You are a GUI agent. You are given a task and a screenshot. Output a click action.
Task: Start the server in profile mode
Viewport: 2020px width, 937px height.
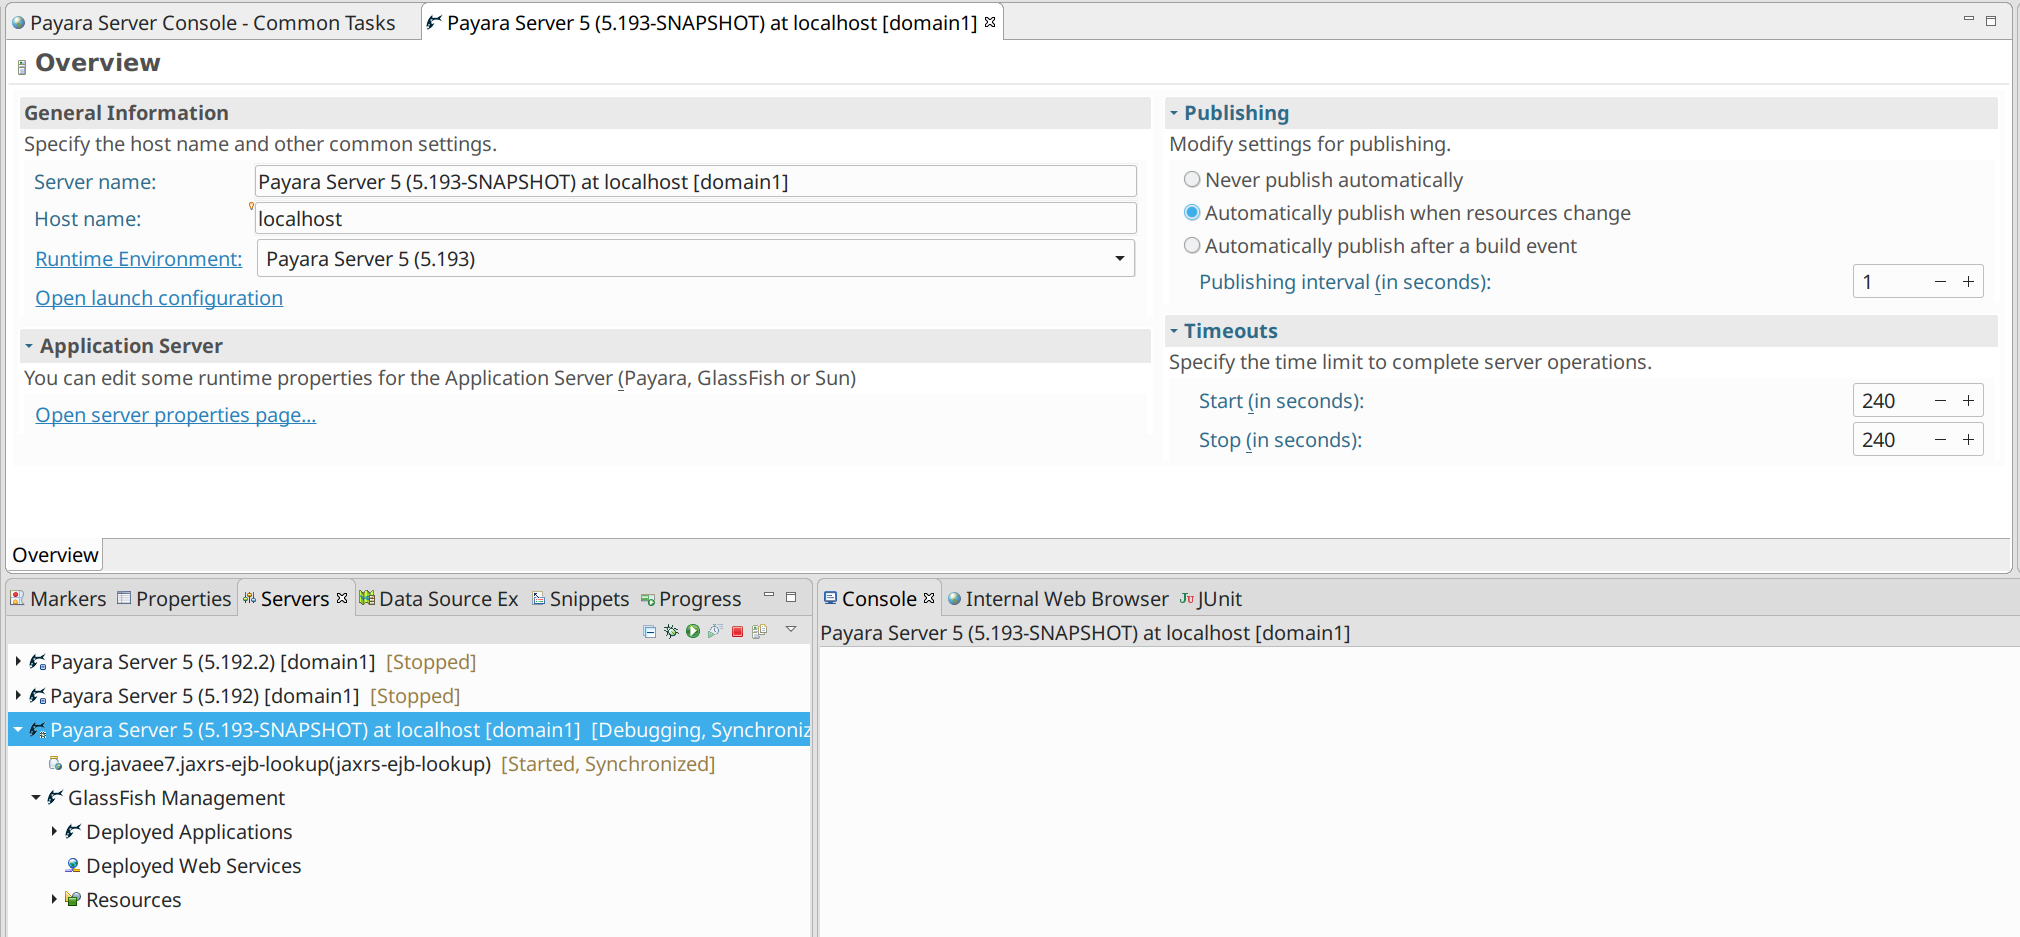pos(715,631)
